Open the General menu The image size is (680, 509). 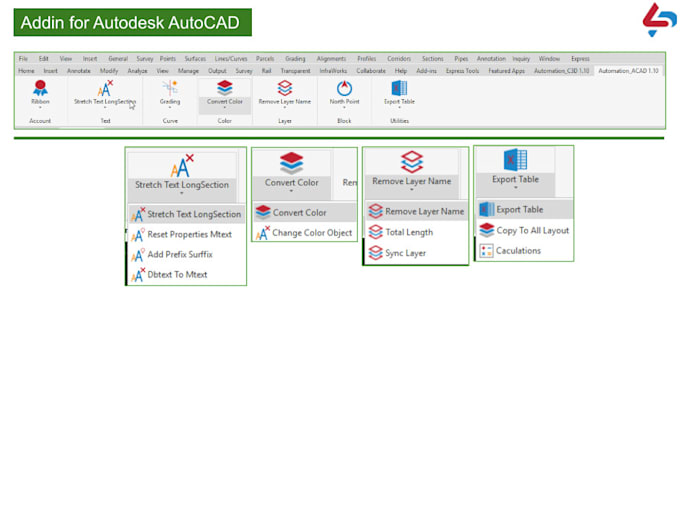tap(118, 59)
